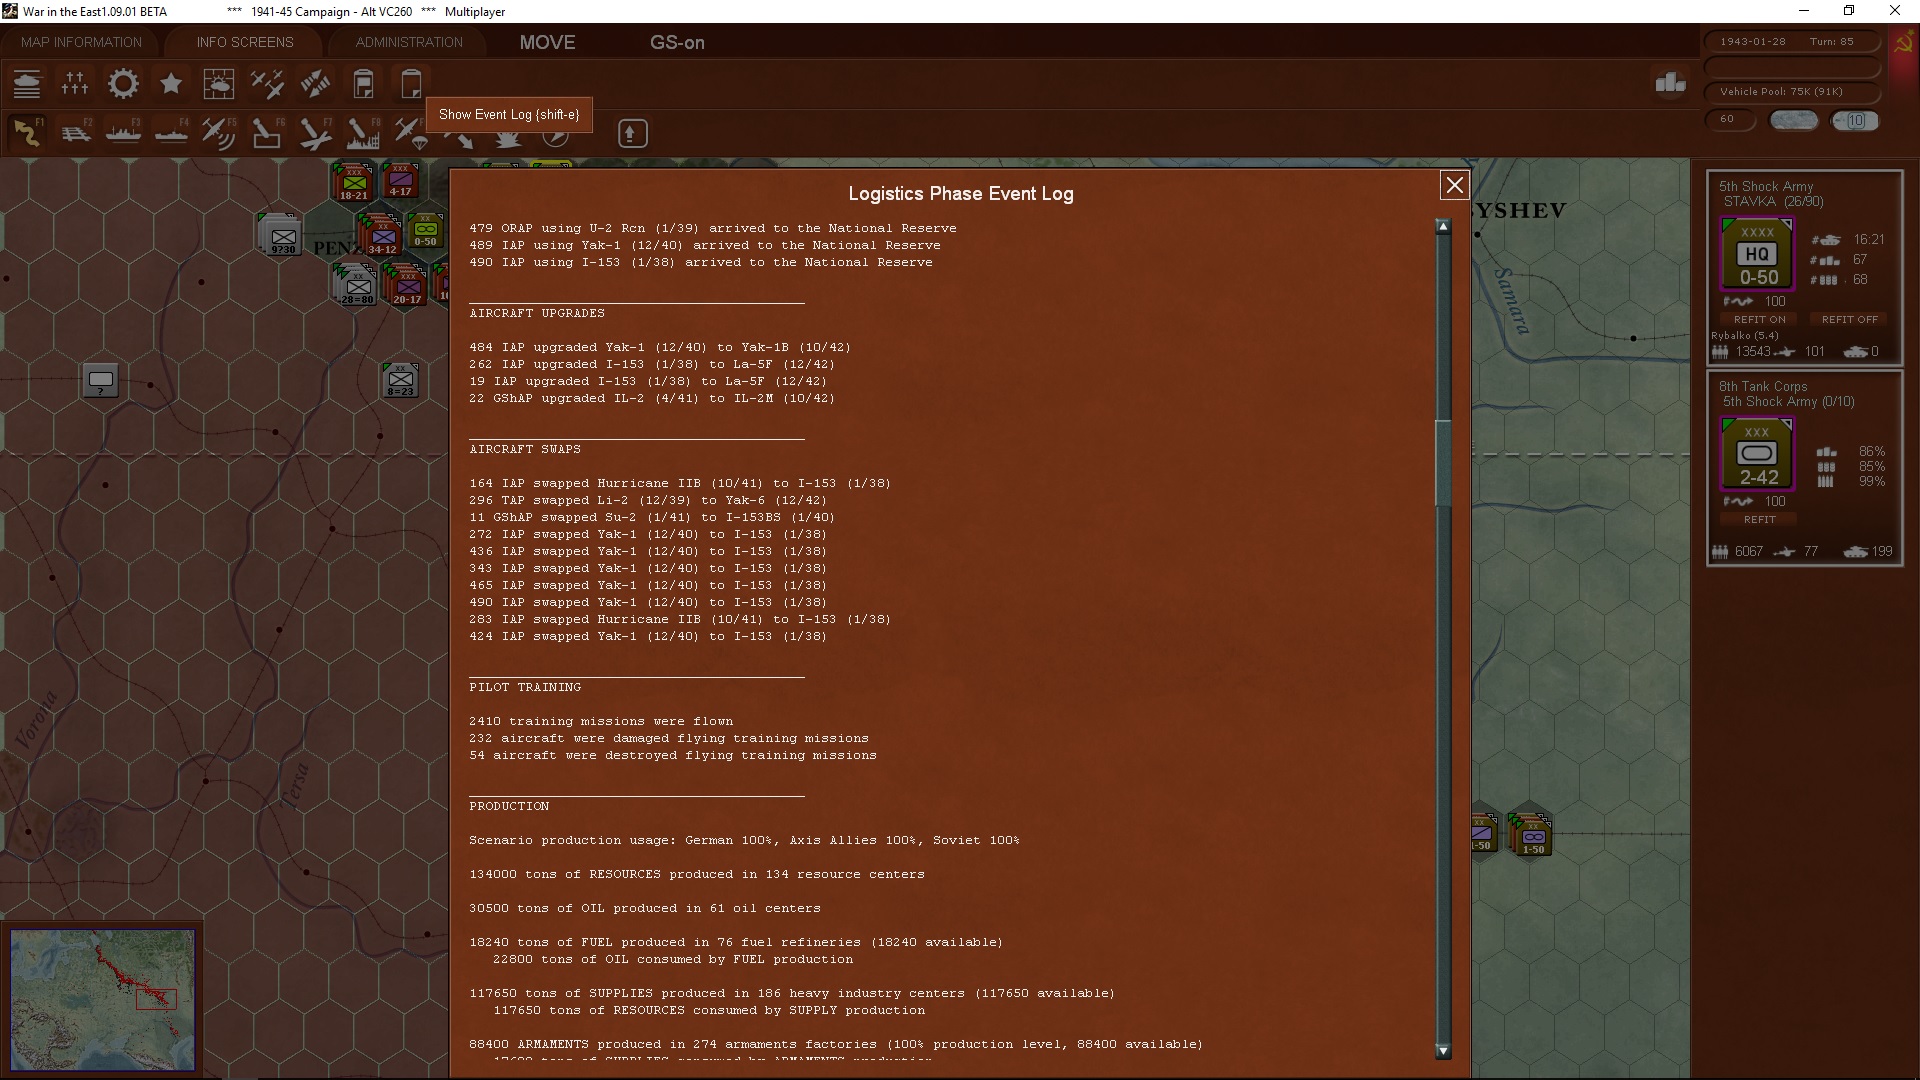This screenshot has width=1920, height=1080.
Task: Open the order of battle tank icon
Action: click(x=27, y=84)
